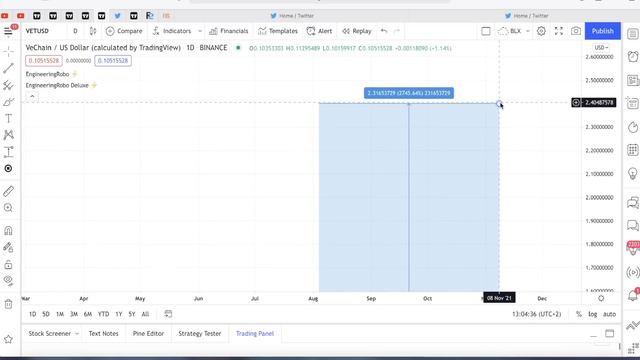This screenshot has height=360, width=640.
Task: Open the BLX saved layout
Action: tap(509, 31)
